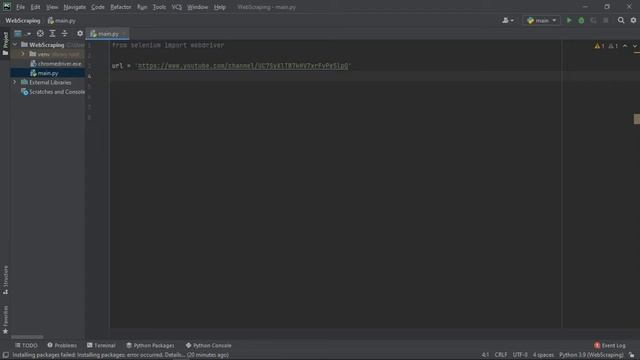Viewport: 640px width, 360px height.
Task: Open the Problems tool window
Action: pyautogui.click(x=62, y=345)
